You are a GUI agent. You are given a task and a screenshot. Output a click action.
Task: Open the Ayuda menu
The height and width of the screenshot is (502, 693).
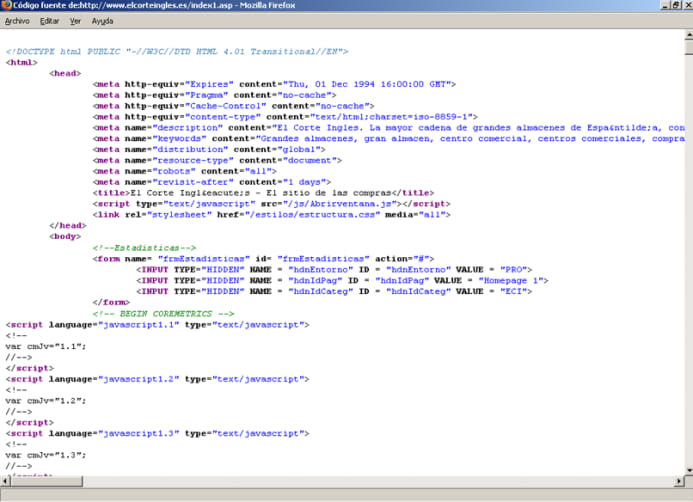pos(102,20)
